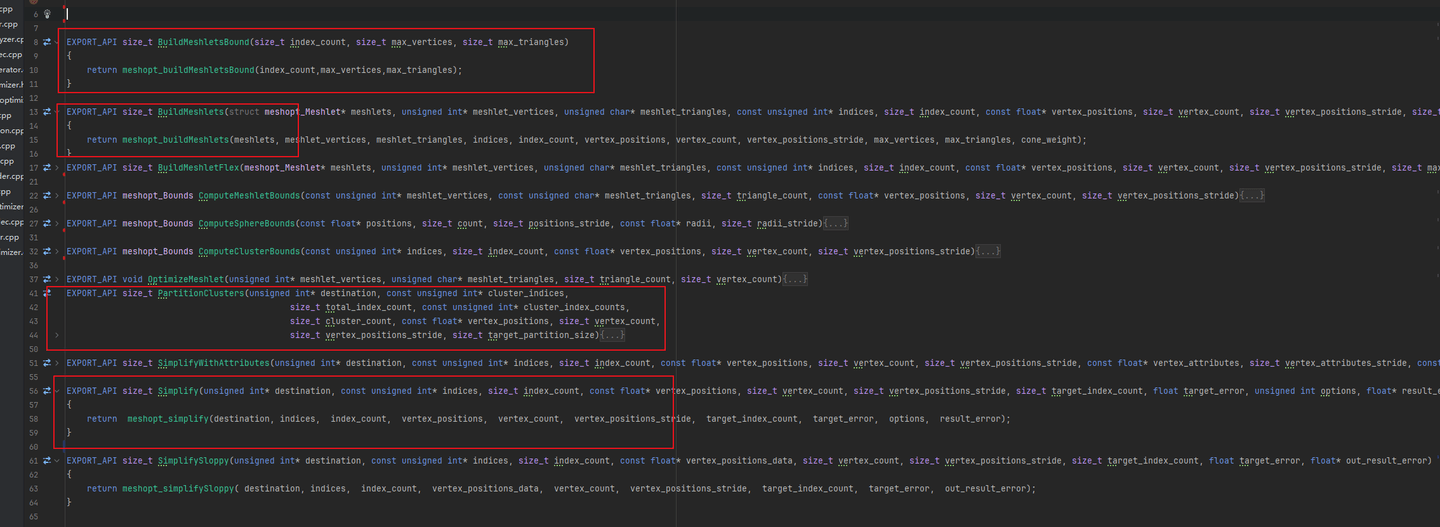Expand the OptimizeMeshlet fold chevron on line 37

pyautogui.click(x=57, y=279)
